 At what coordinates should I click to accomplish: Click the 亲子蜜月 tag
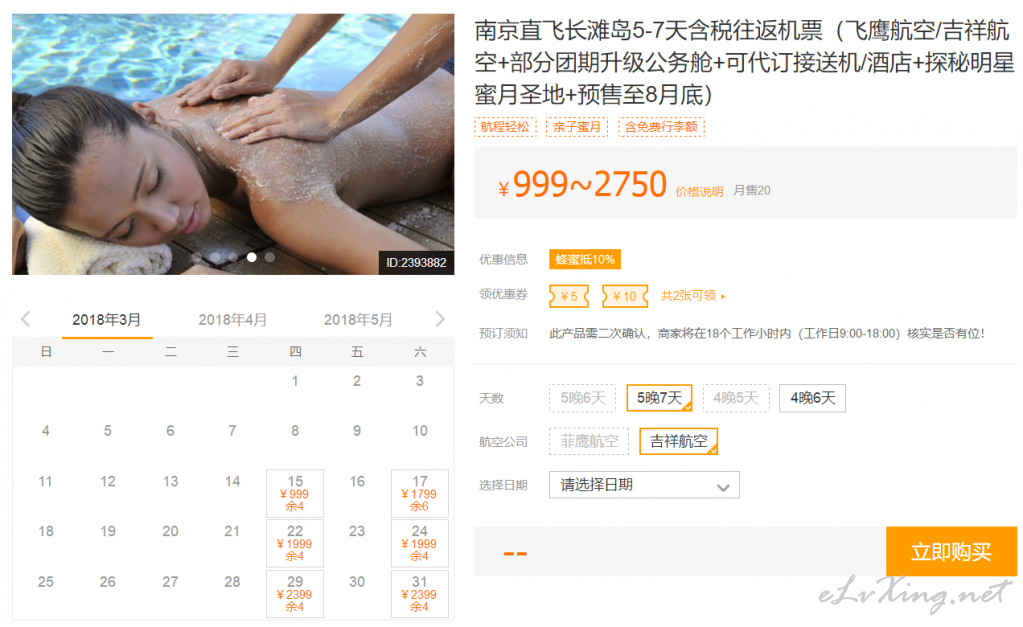point(577,127)
